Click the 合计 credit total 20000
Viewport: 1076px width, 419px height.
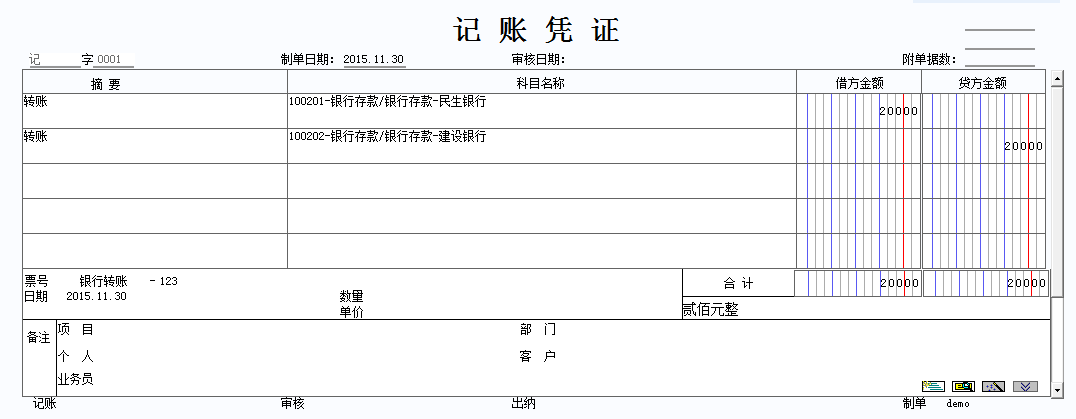pos(1027,283)
